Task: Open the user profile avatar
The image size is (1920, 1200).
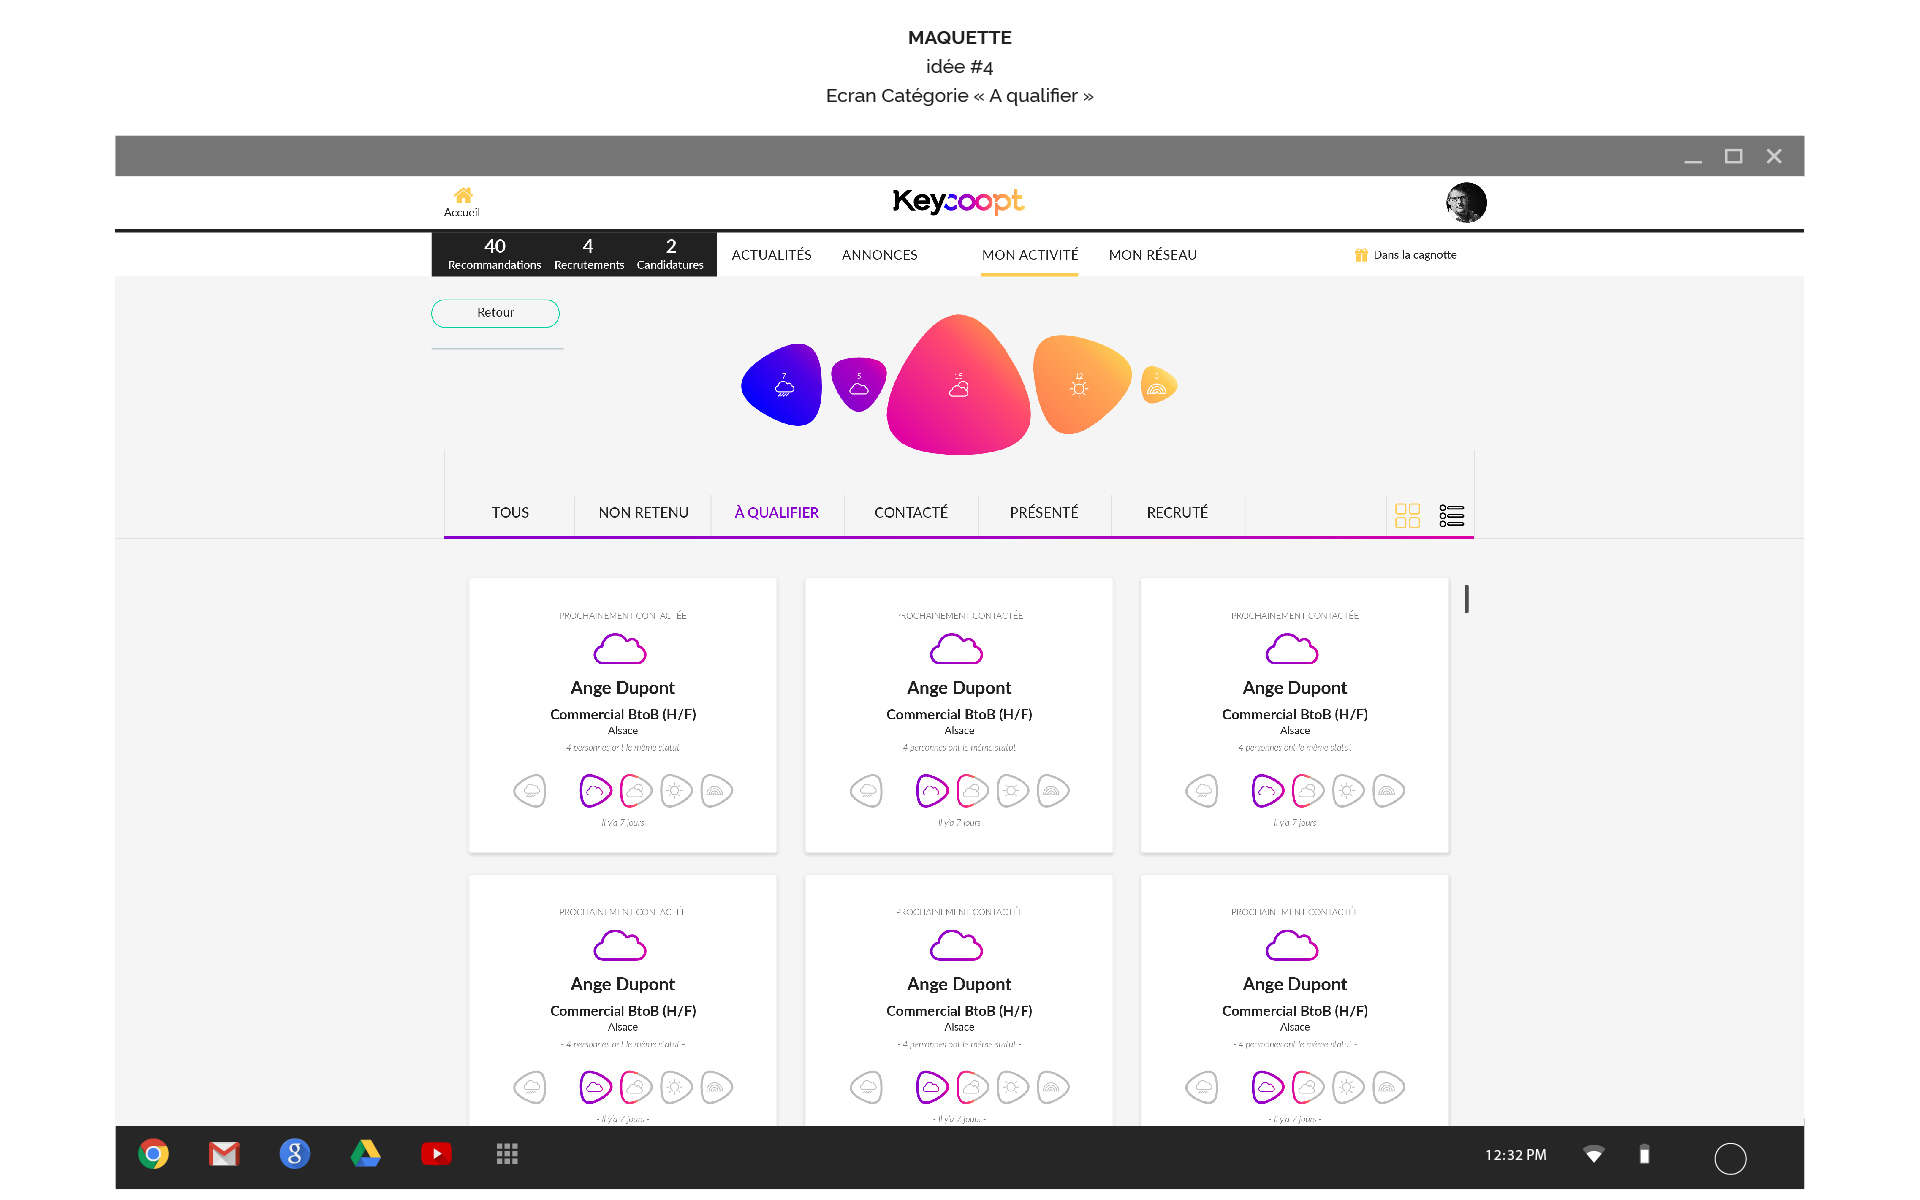Action: [1466, 203]
